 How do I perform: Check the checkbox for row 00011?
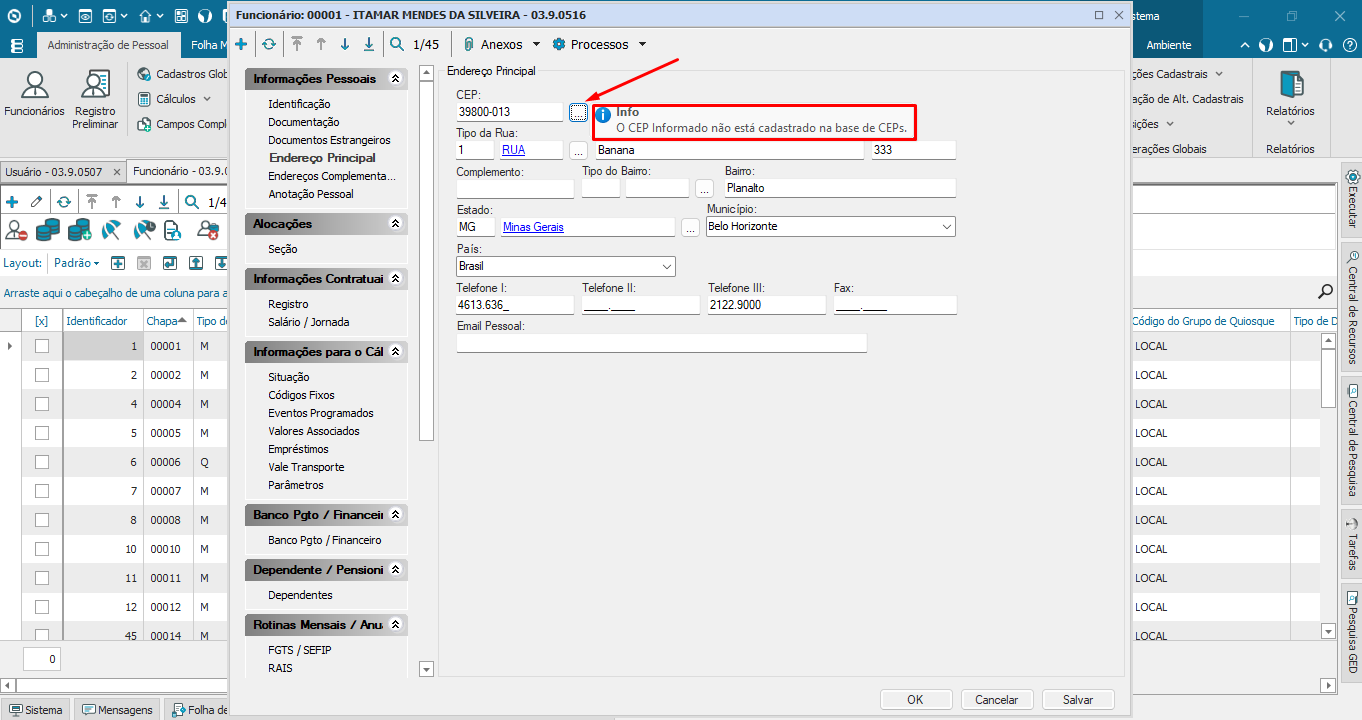click(42, 578)
